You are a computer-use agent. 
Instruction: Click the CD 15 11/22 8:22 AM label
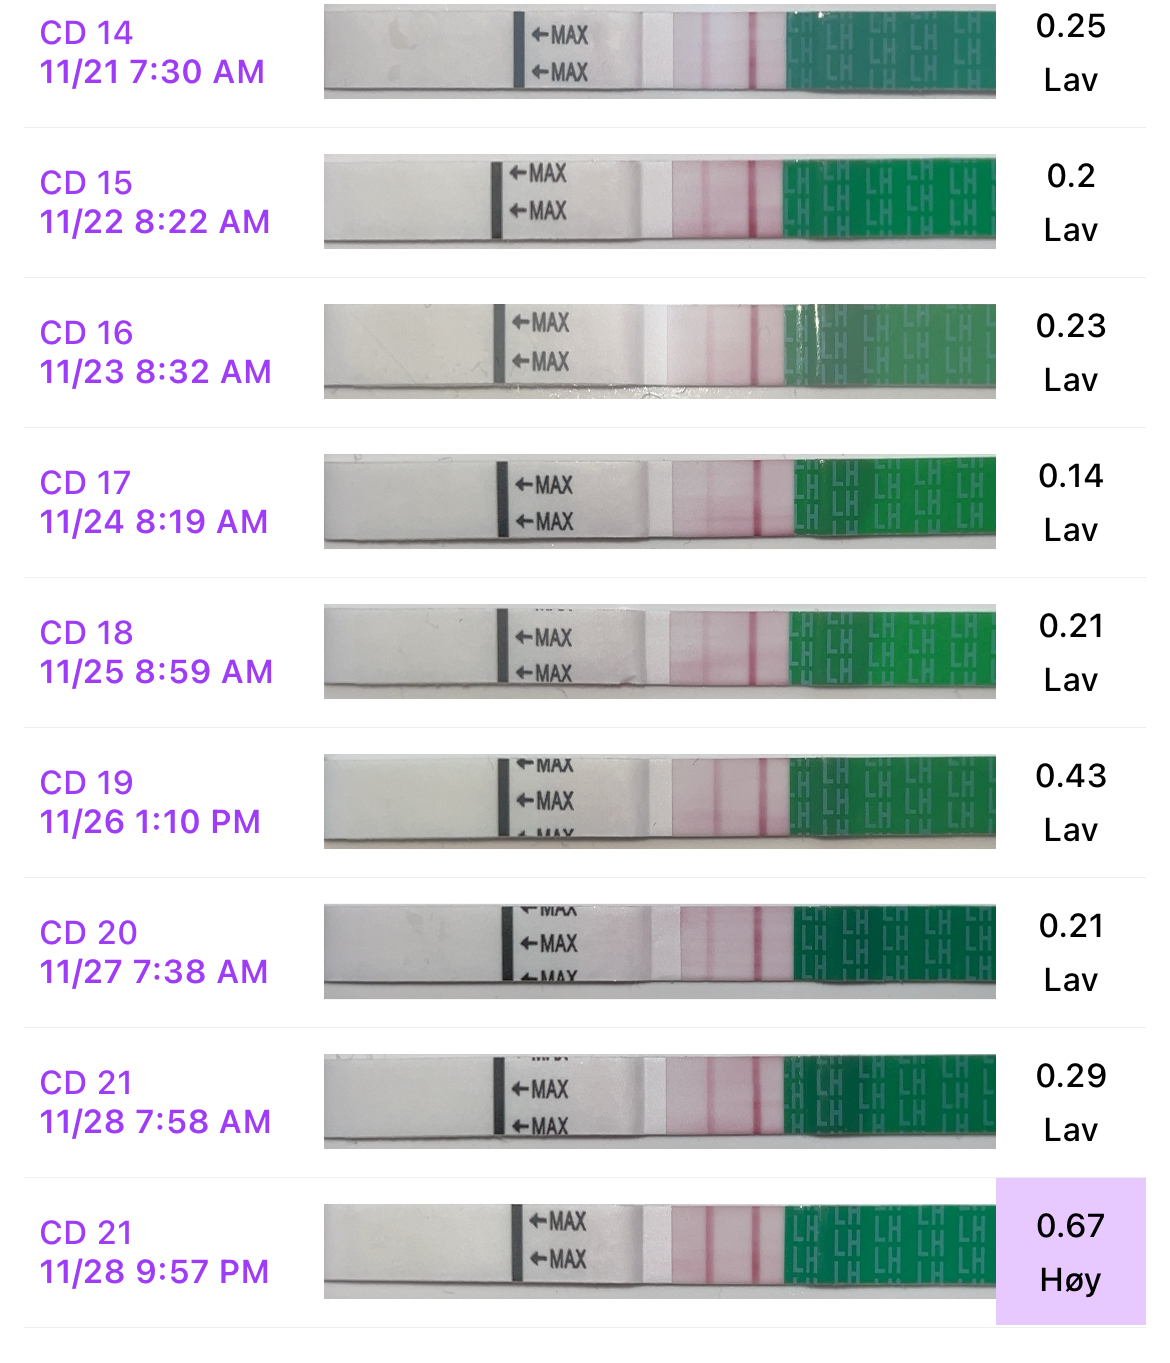(155, 202)
